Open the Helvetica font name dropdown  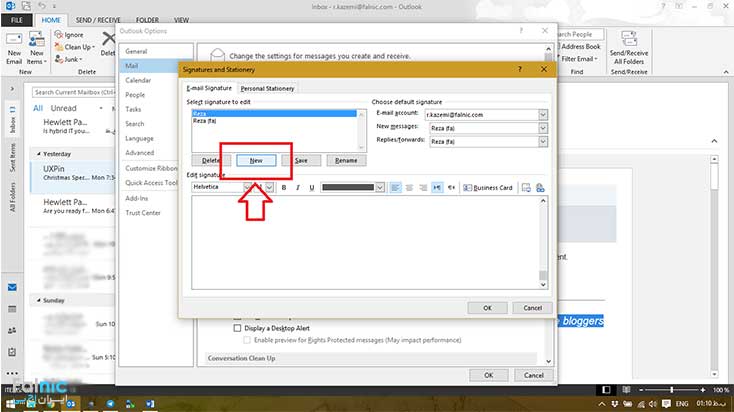(247, 187)
